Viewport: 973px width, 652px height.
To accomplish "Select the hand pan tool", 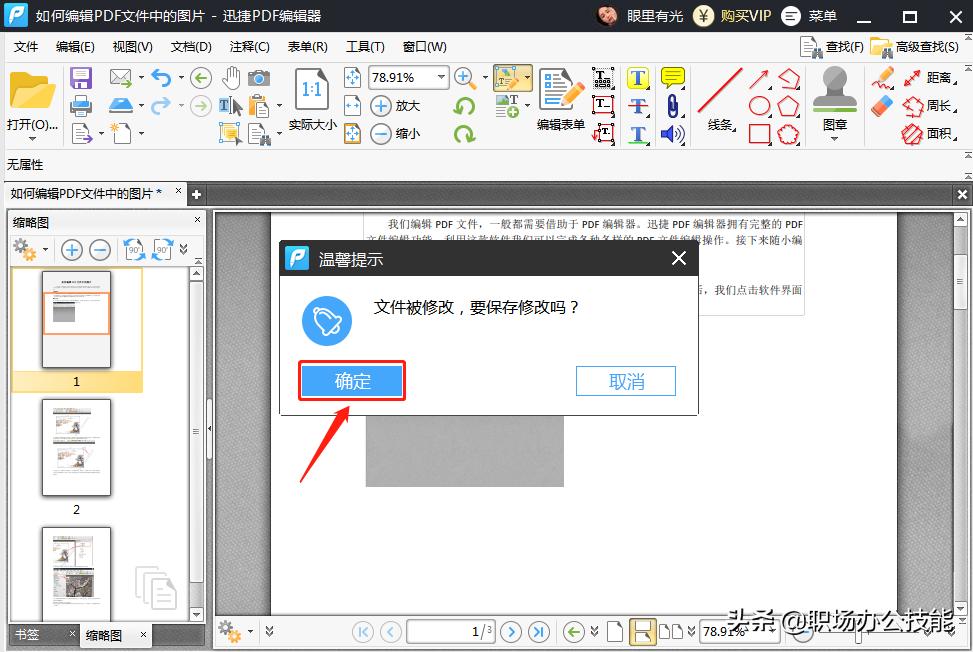I will 232,77.
